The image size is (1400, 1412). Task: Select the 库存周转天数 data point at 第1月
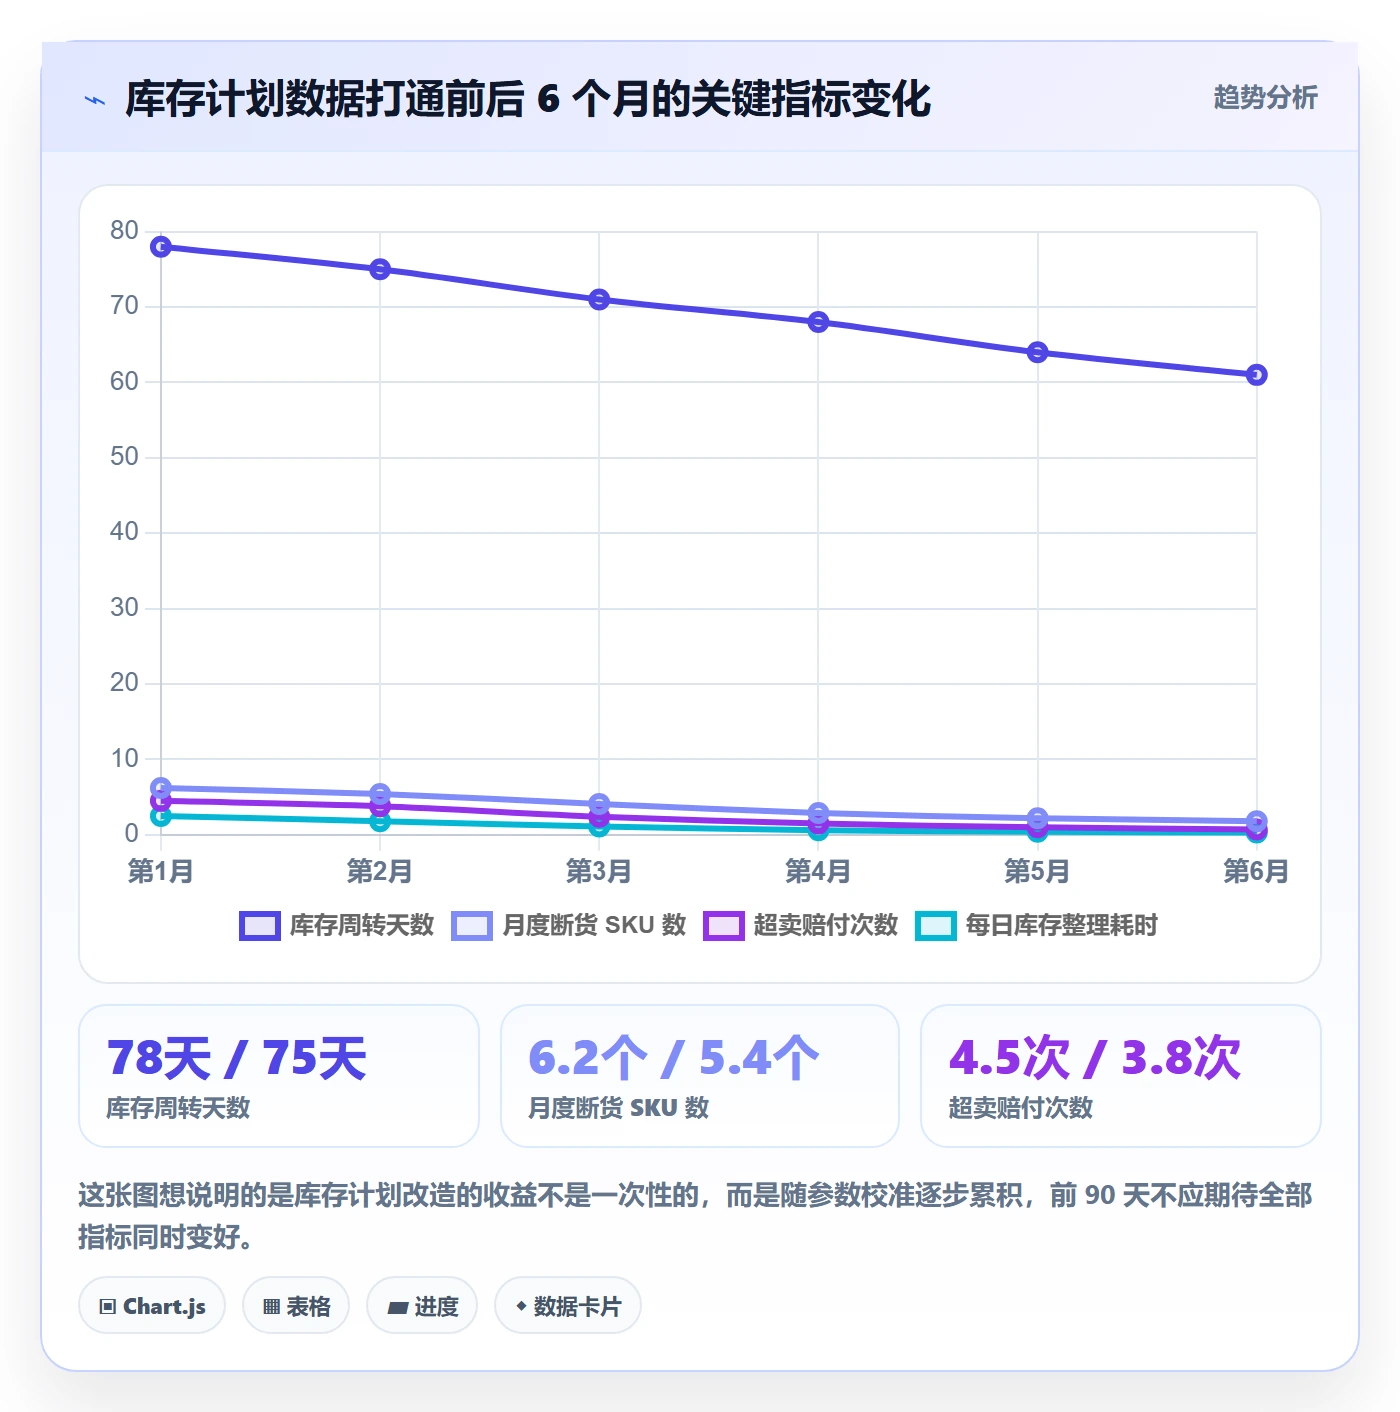161,246
